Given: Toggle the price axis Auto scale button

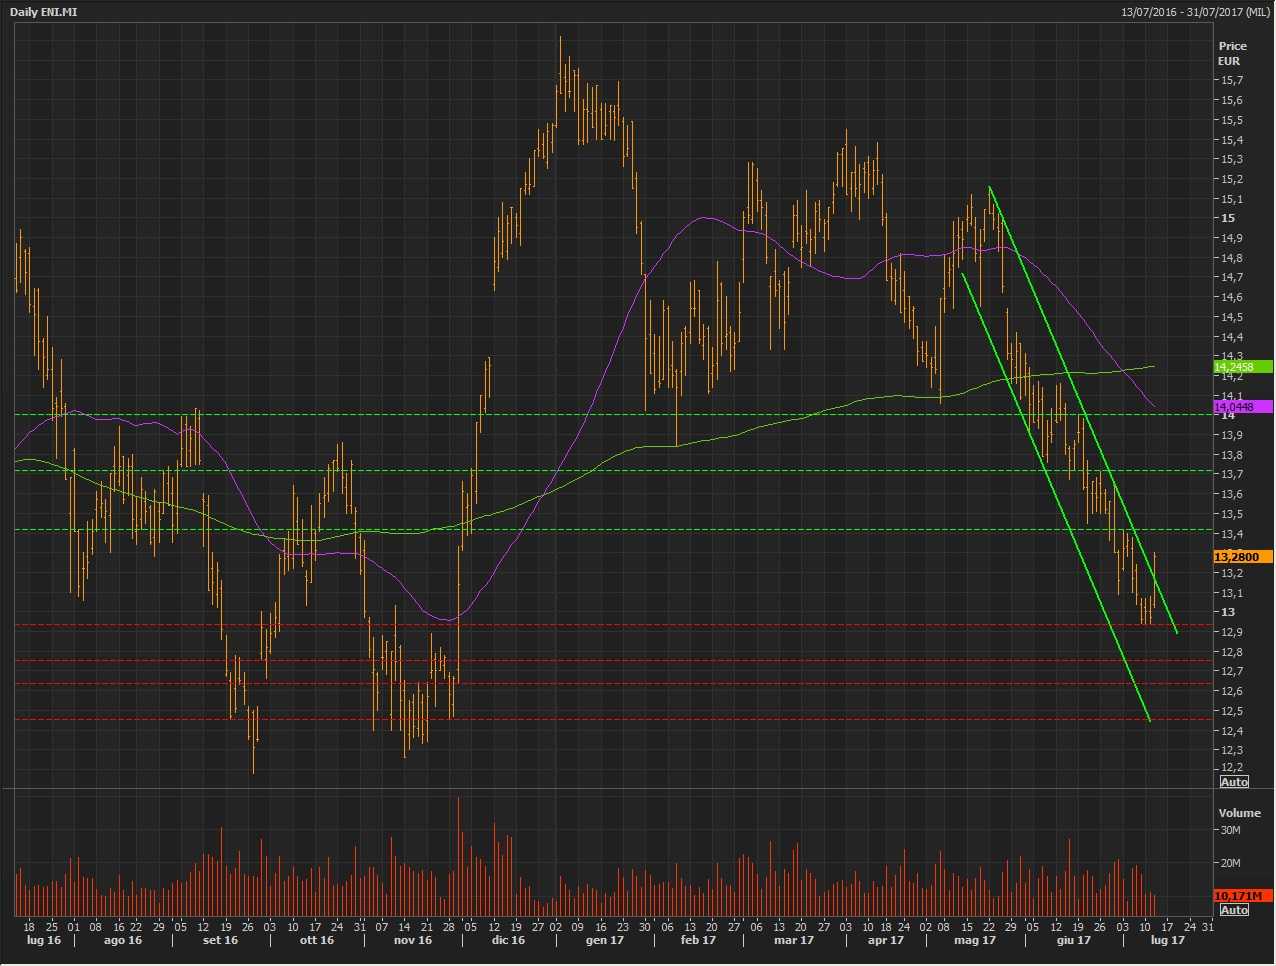Looking at the screenshot, I should [x=1234, y=782].
